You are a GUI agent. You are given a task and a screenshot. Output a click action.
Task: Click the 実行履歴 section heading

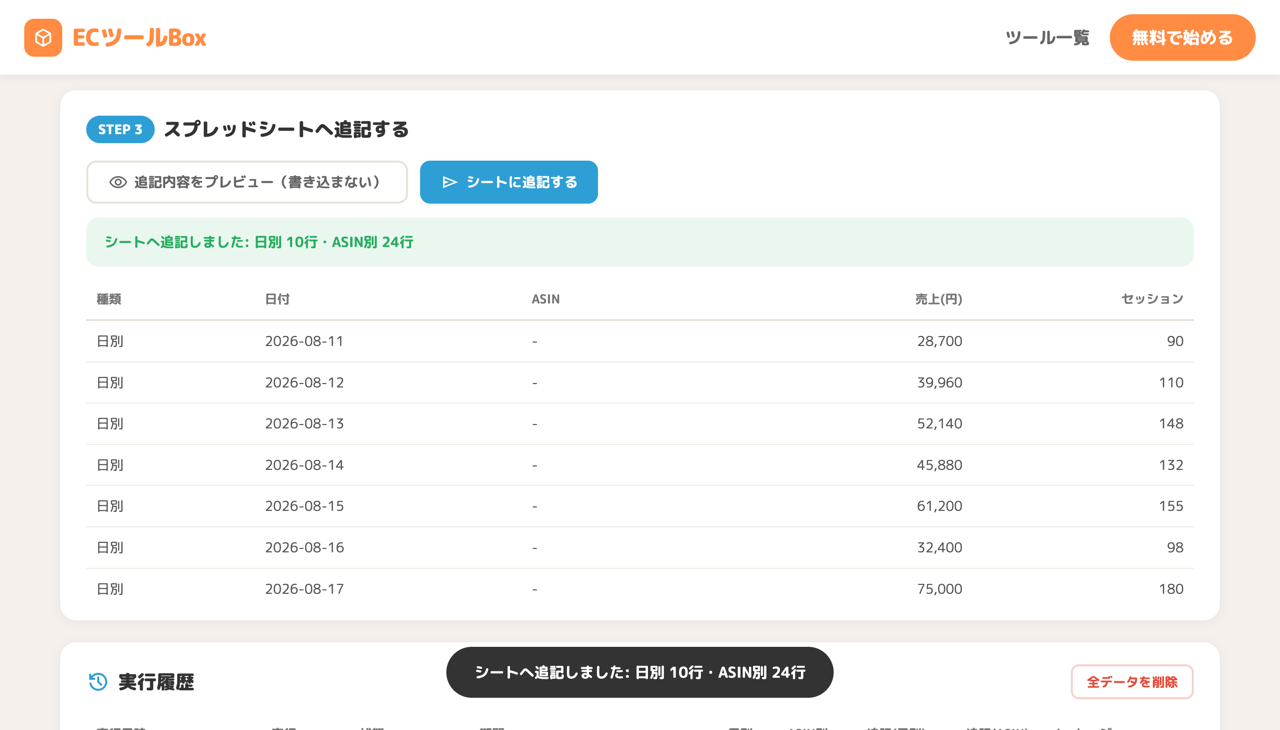point(156,682)
